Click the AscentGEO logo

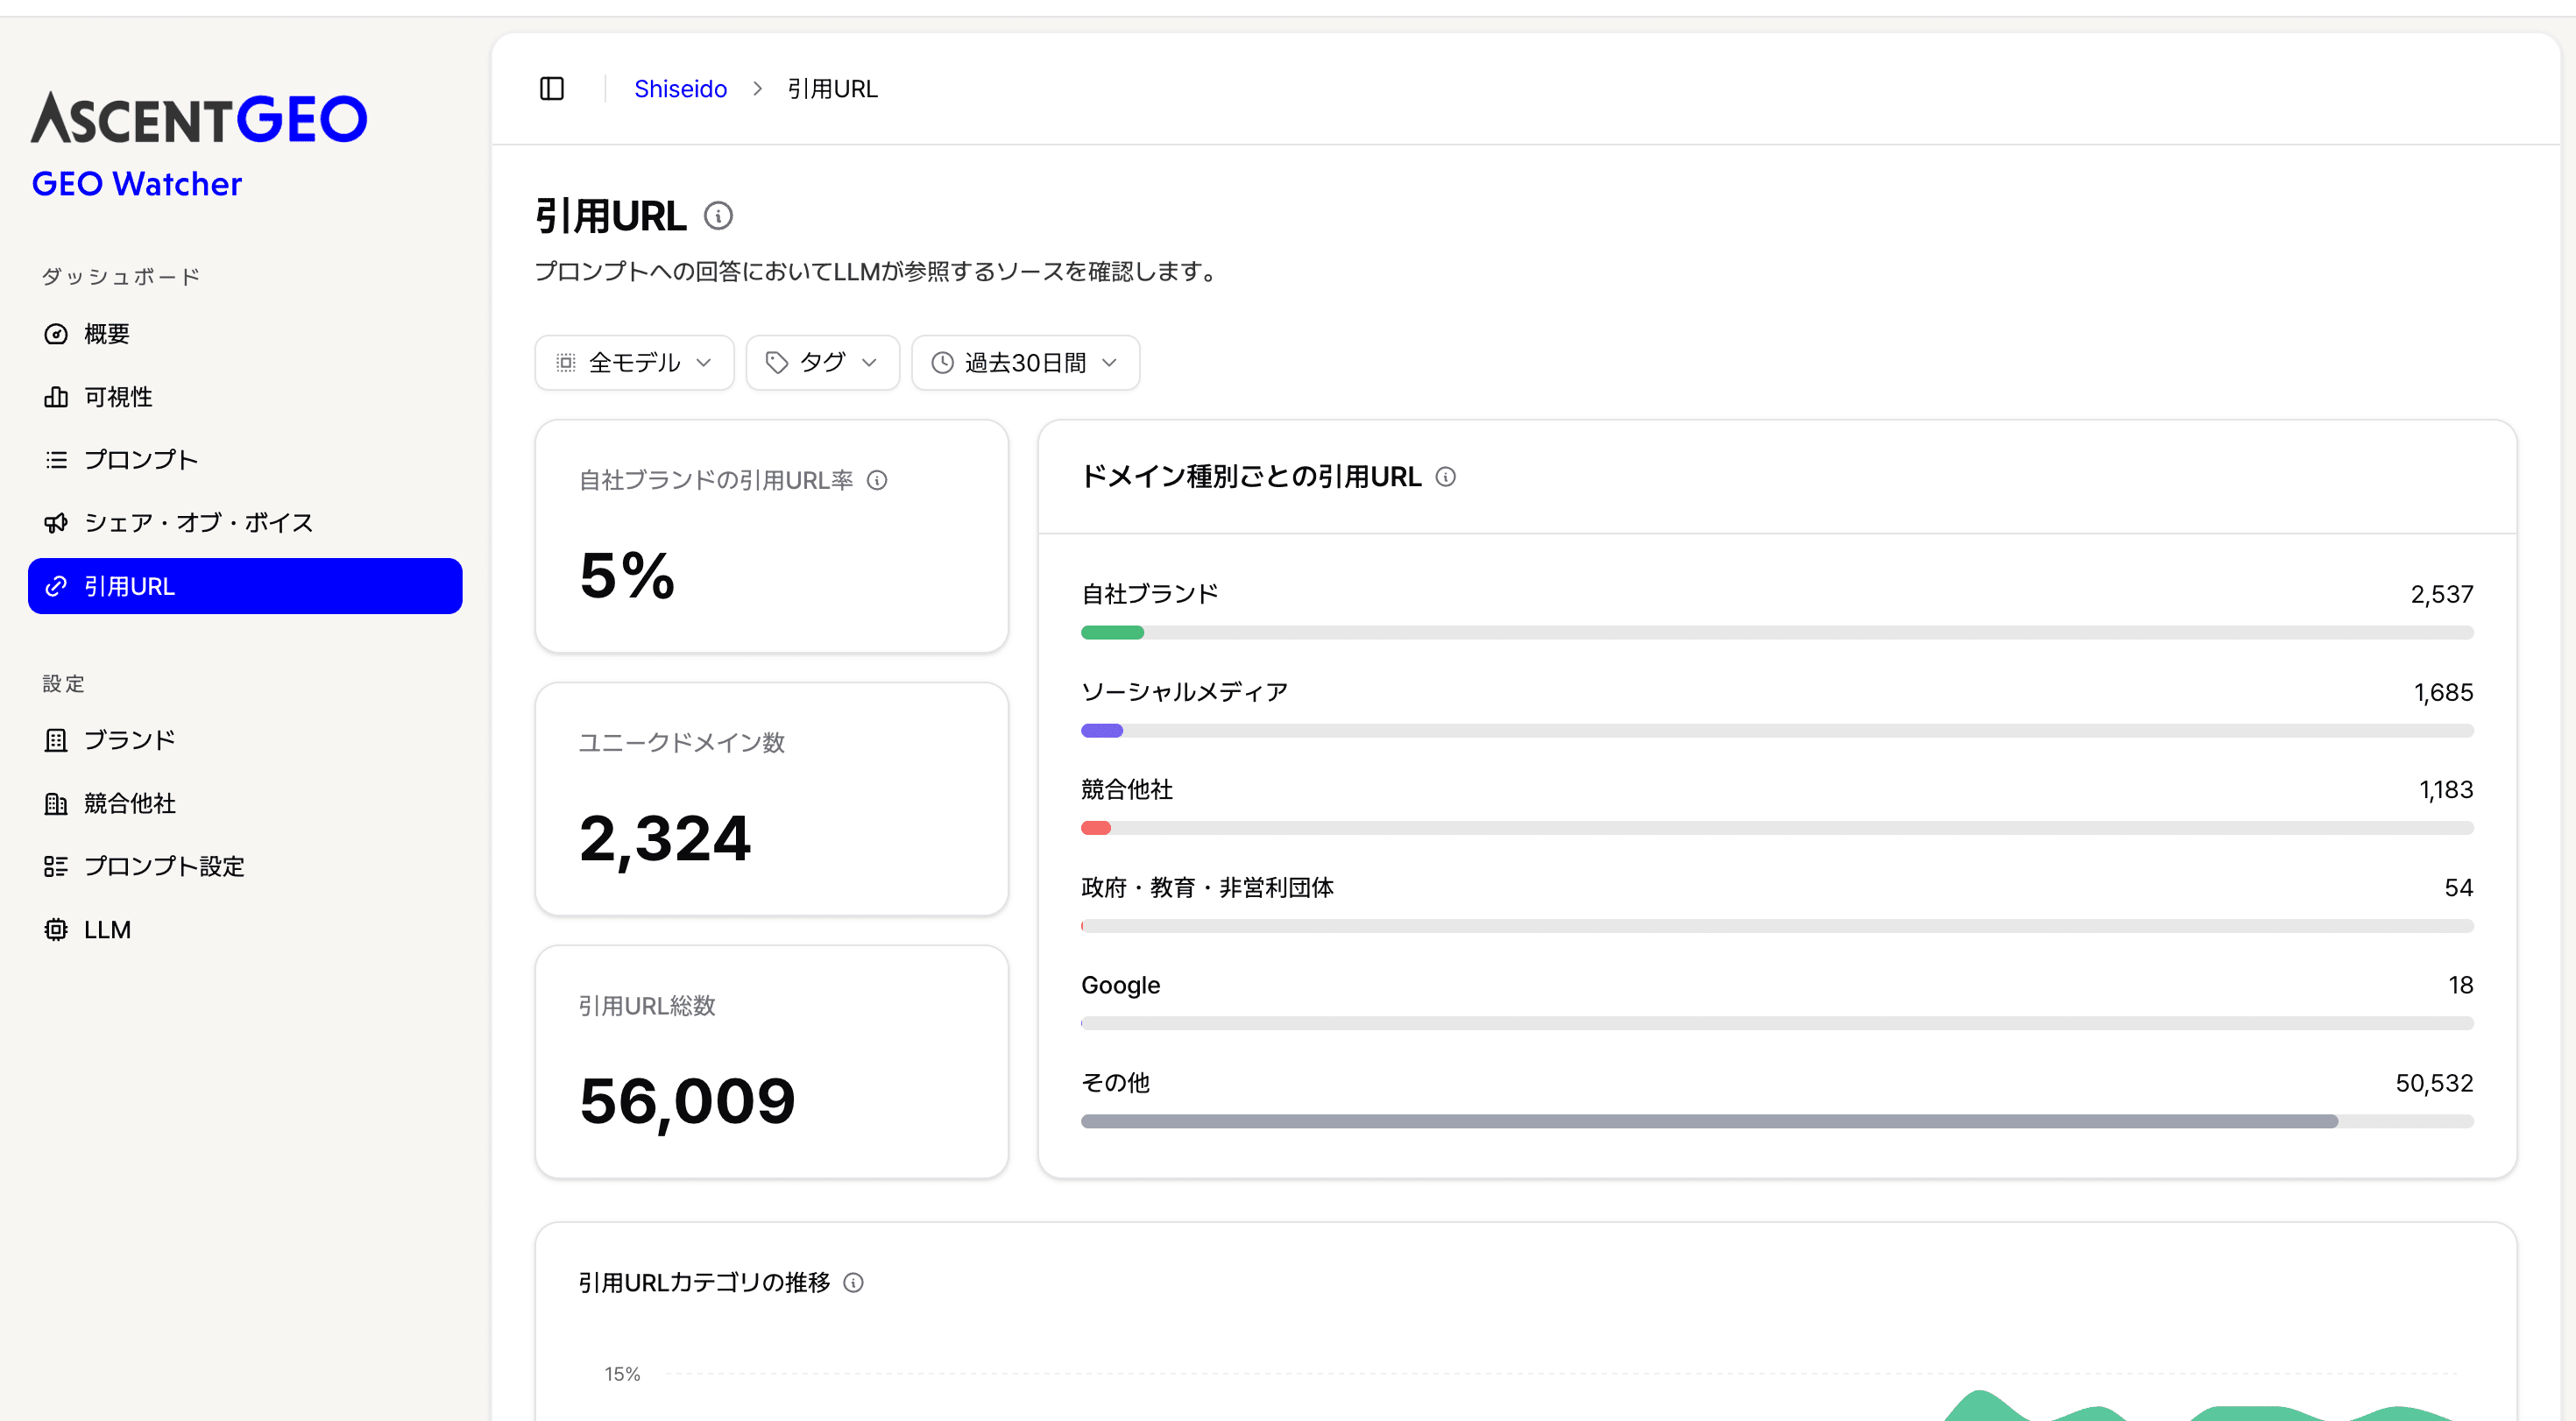[x=199, y=118]
